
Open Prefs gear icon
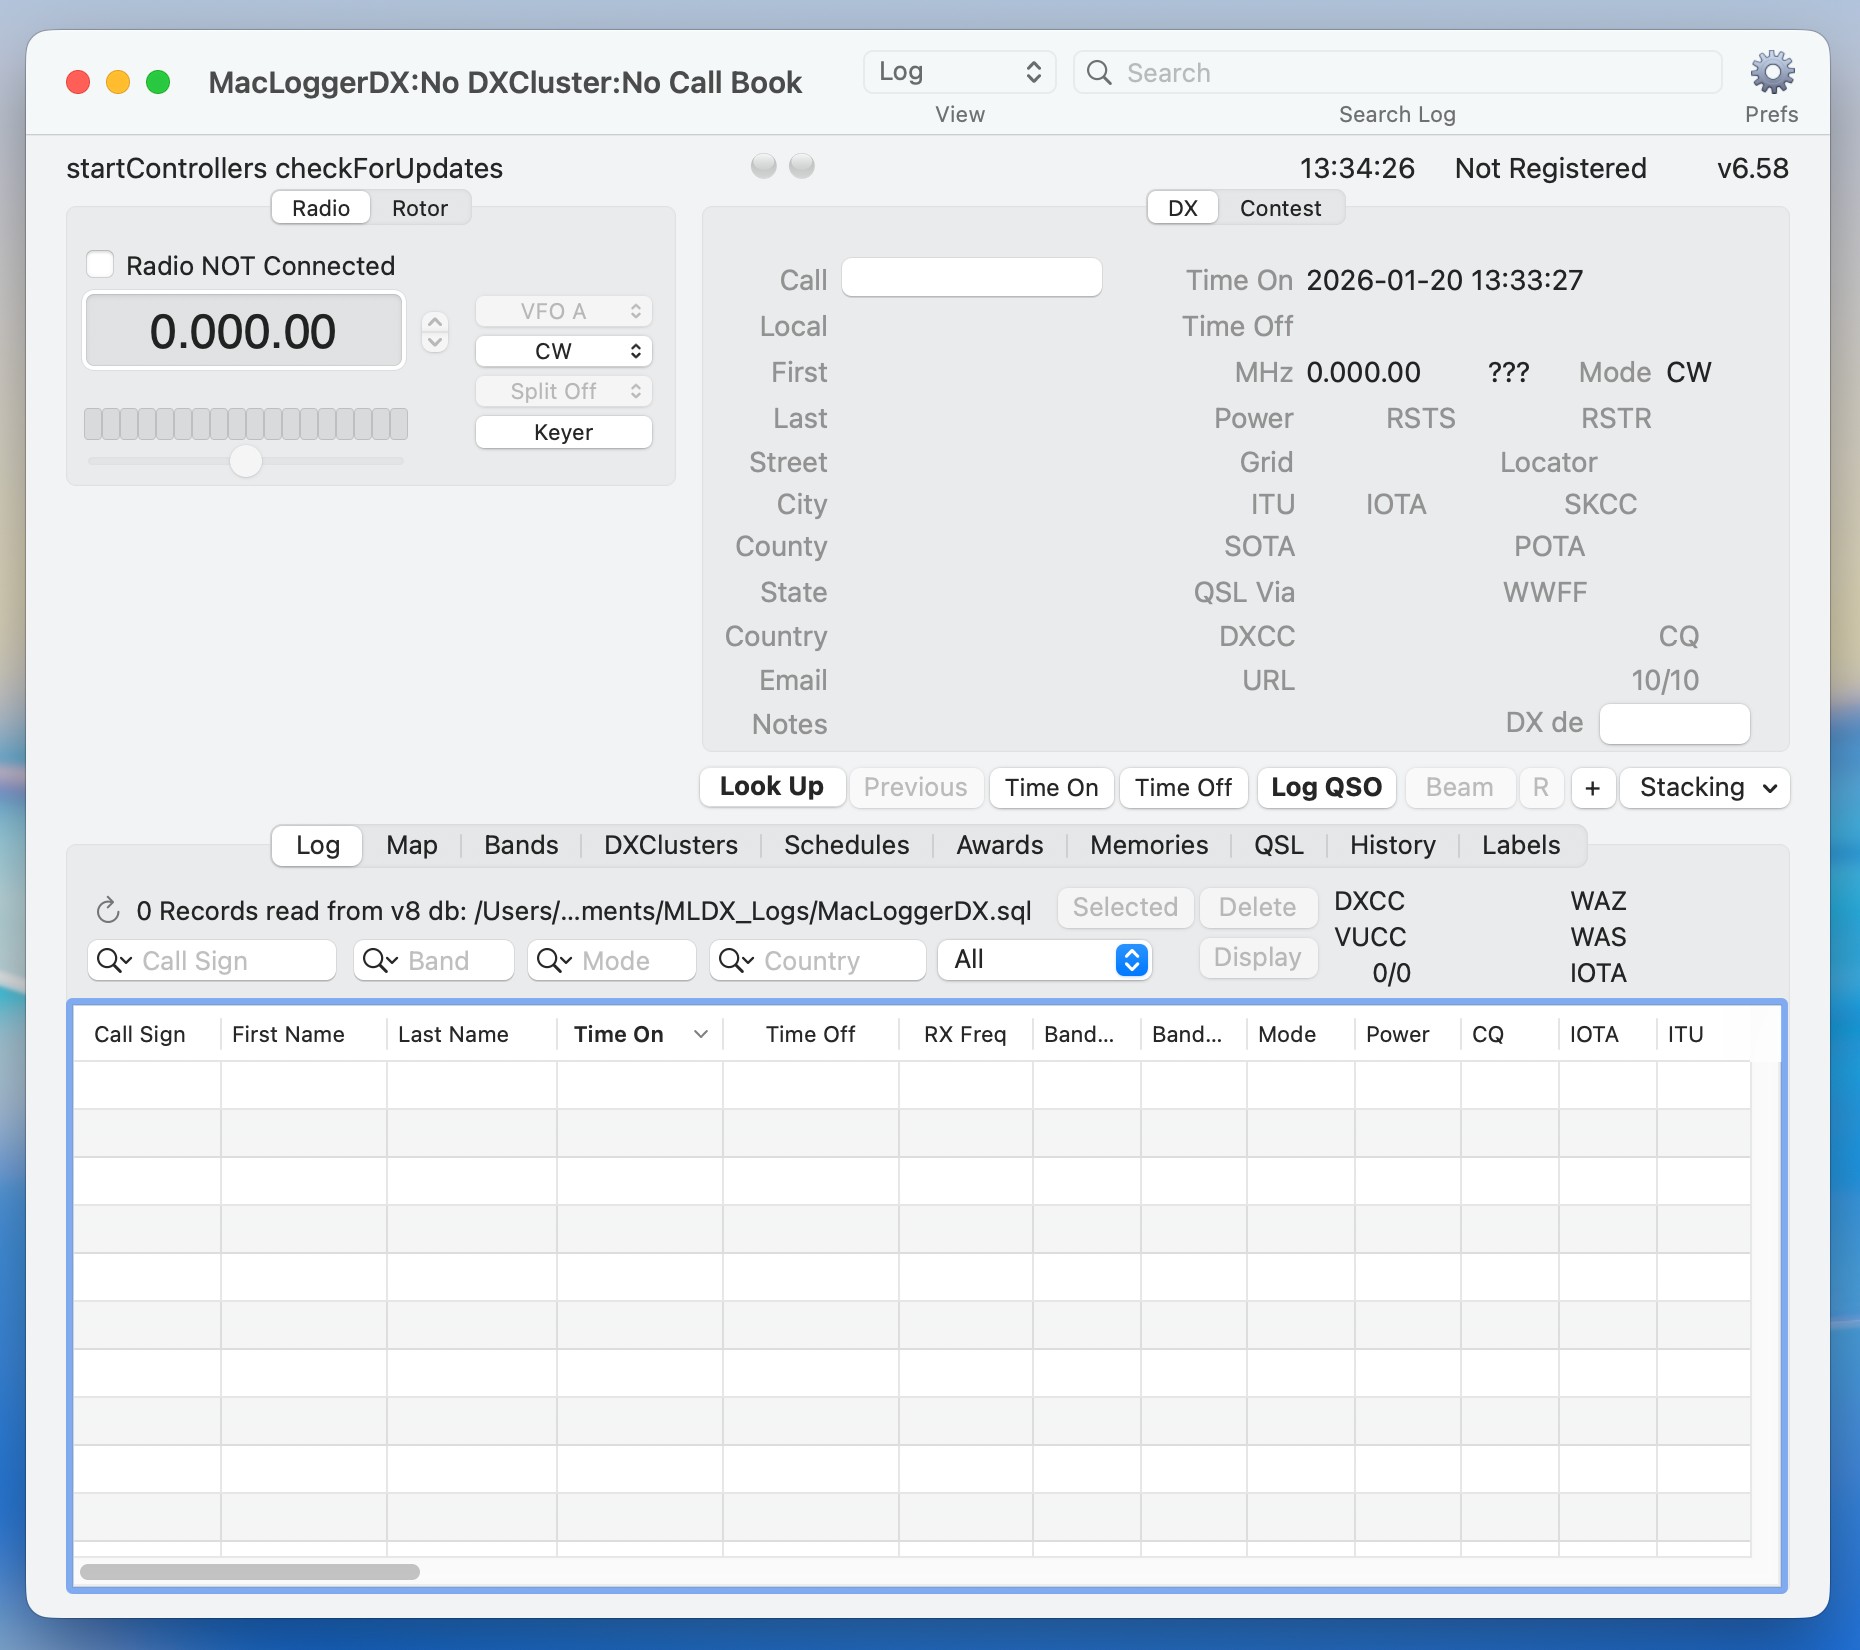point(1771,73)
